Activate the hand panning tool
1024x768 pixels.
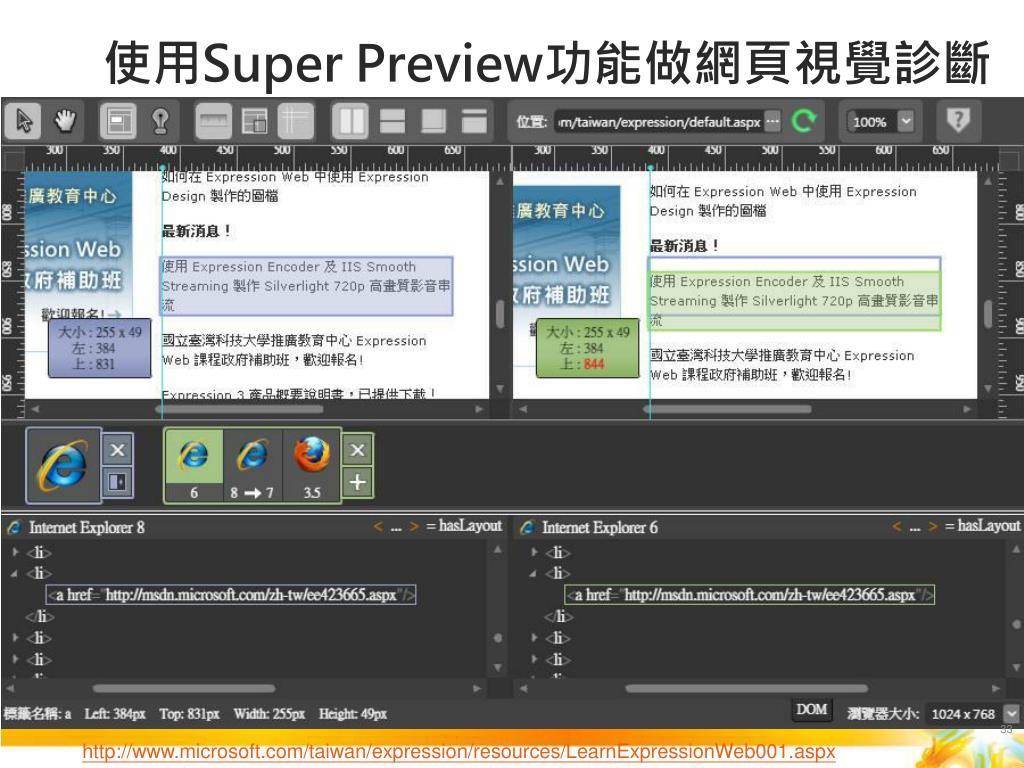(x=65, y=121)
